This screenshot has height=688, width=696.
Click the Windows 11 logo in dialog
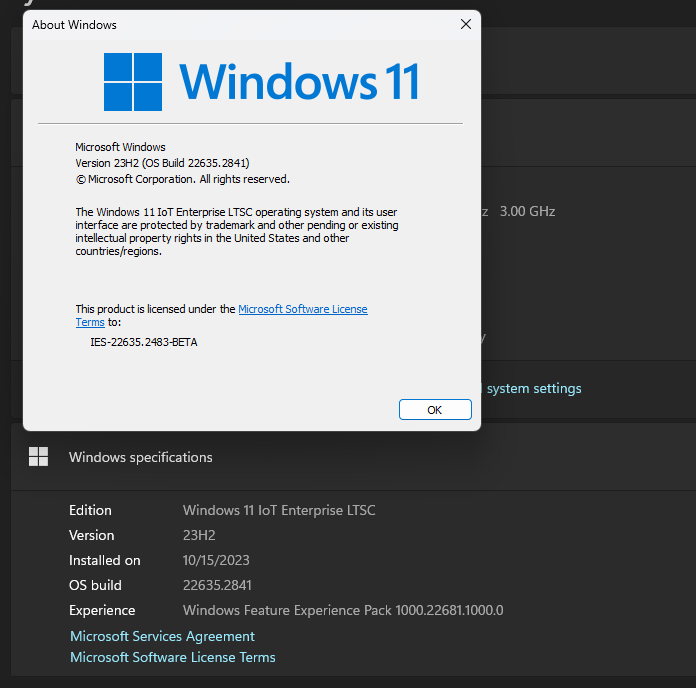pos(261,82)
